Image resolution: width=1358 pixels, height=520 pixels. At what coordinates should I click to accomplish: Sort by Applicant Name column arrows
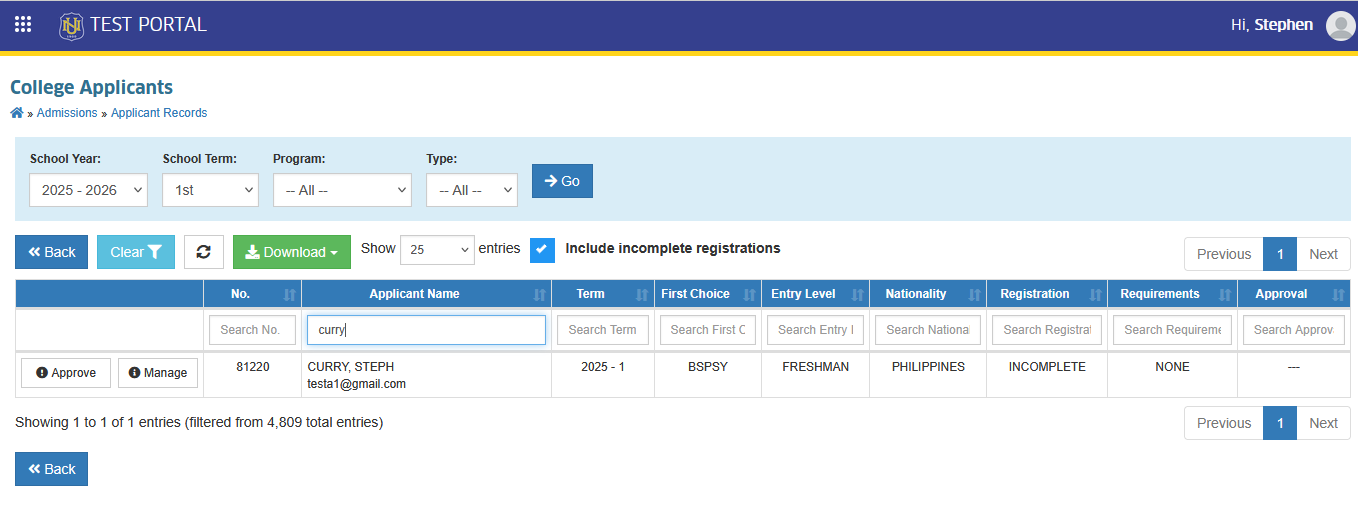[540, 294]
